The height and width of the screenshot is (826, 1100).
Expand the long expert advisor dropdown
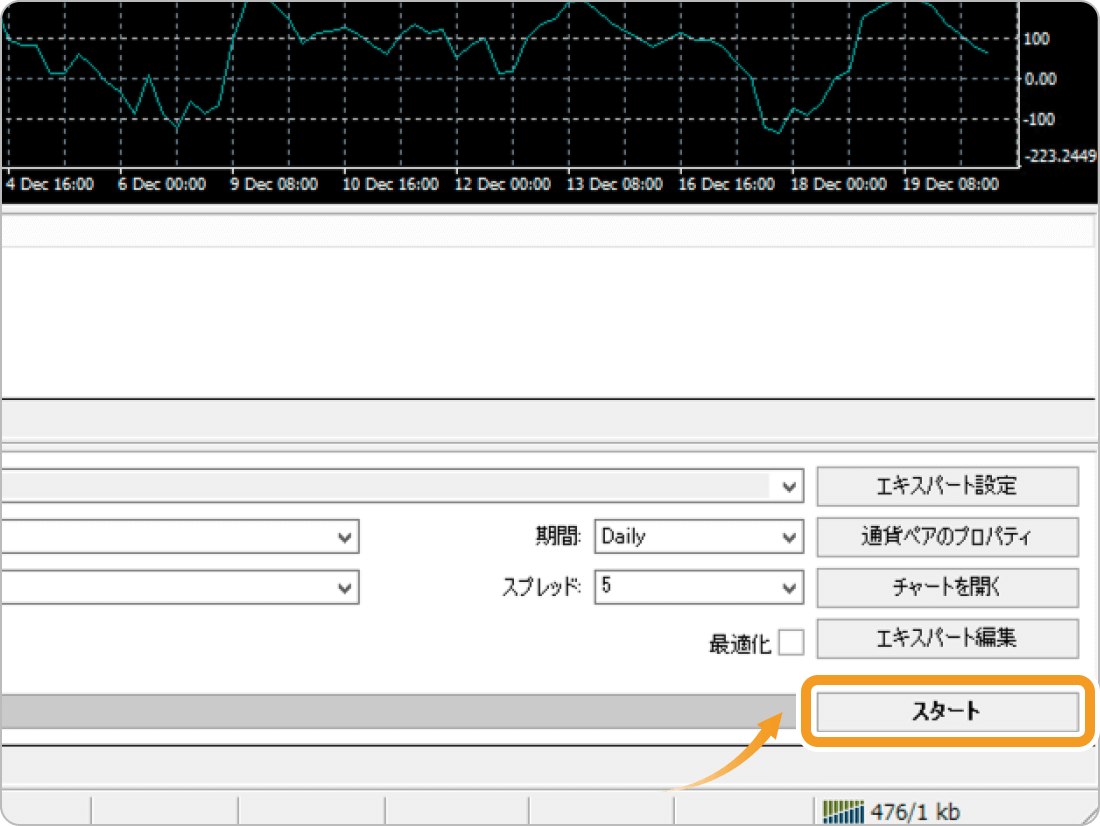(402, 486)
